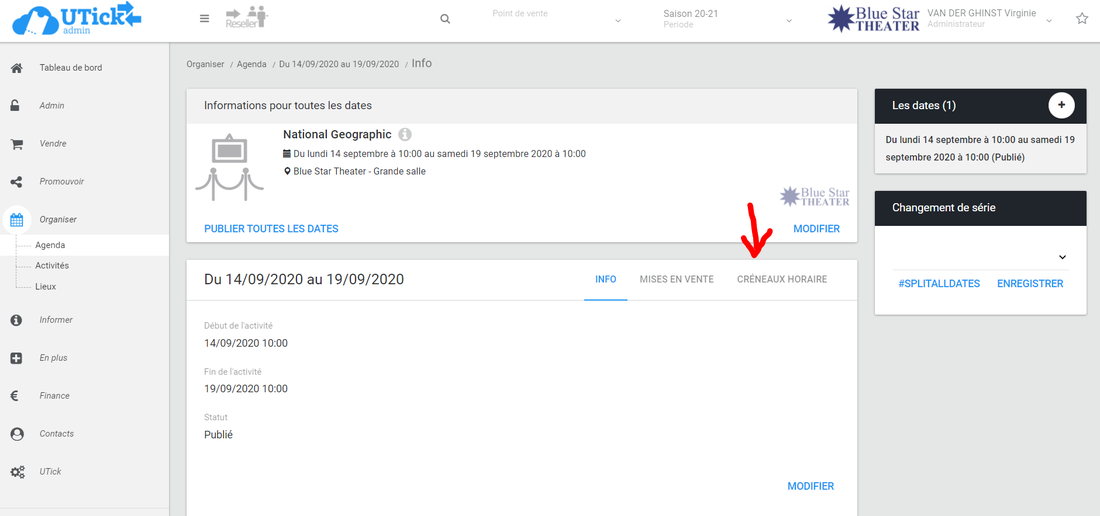Open the Changement de série dropdown

979,257
